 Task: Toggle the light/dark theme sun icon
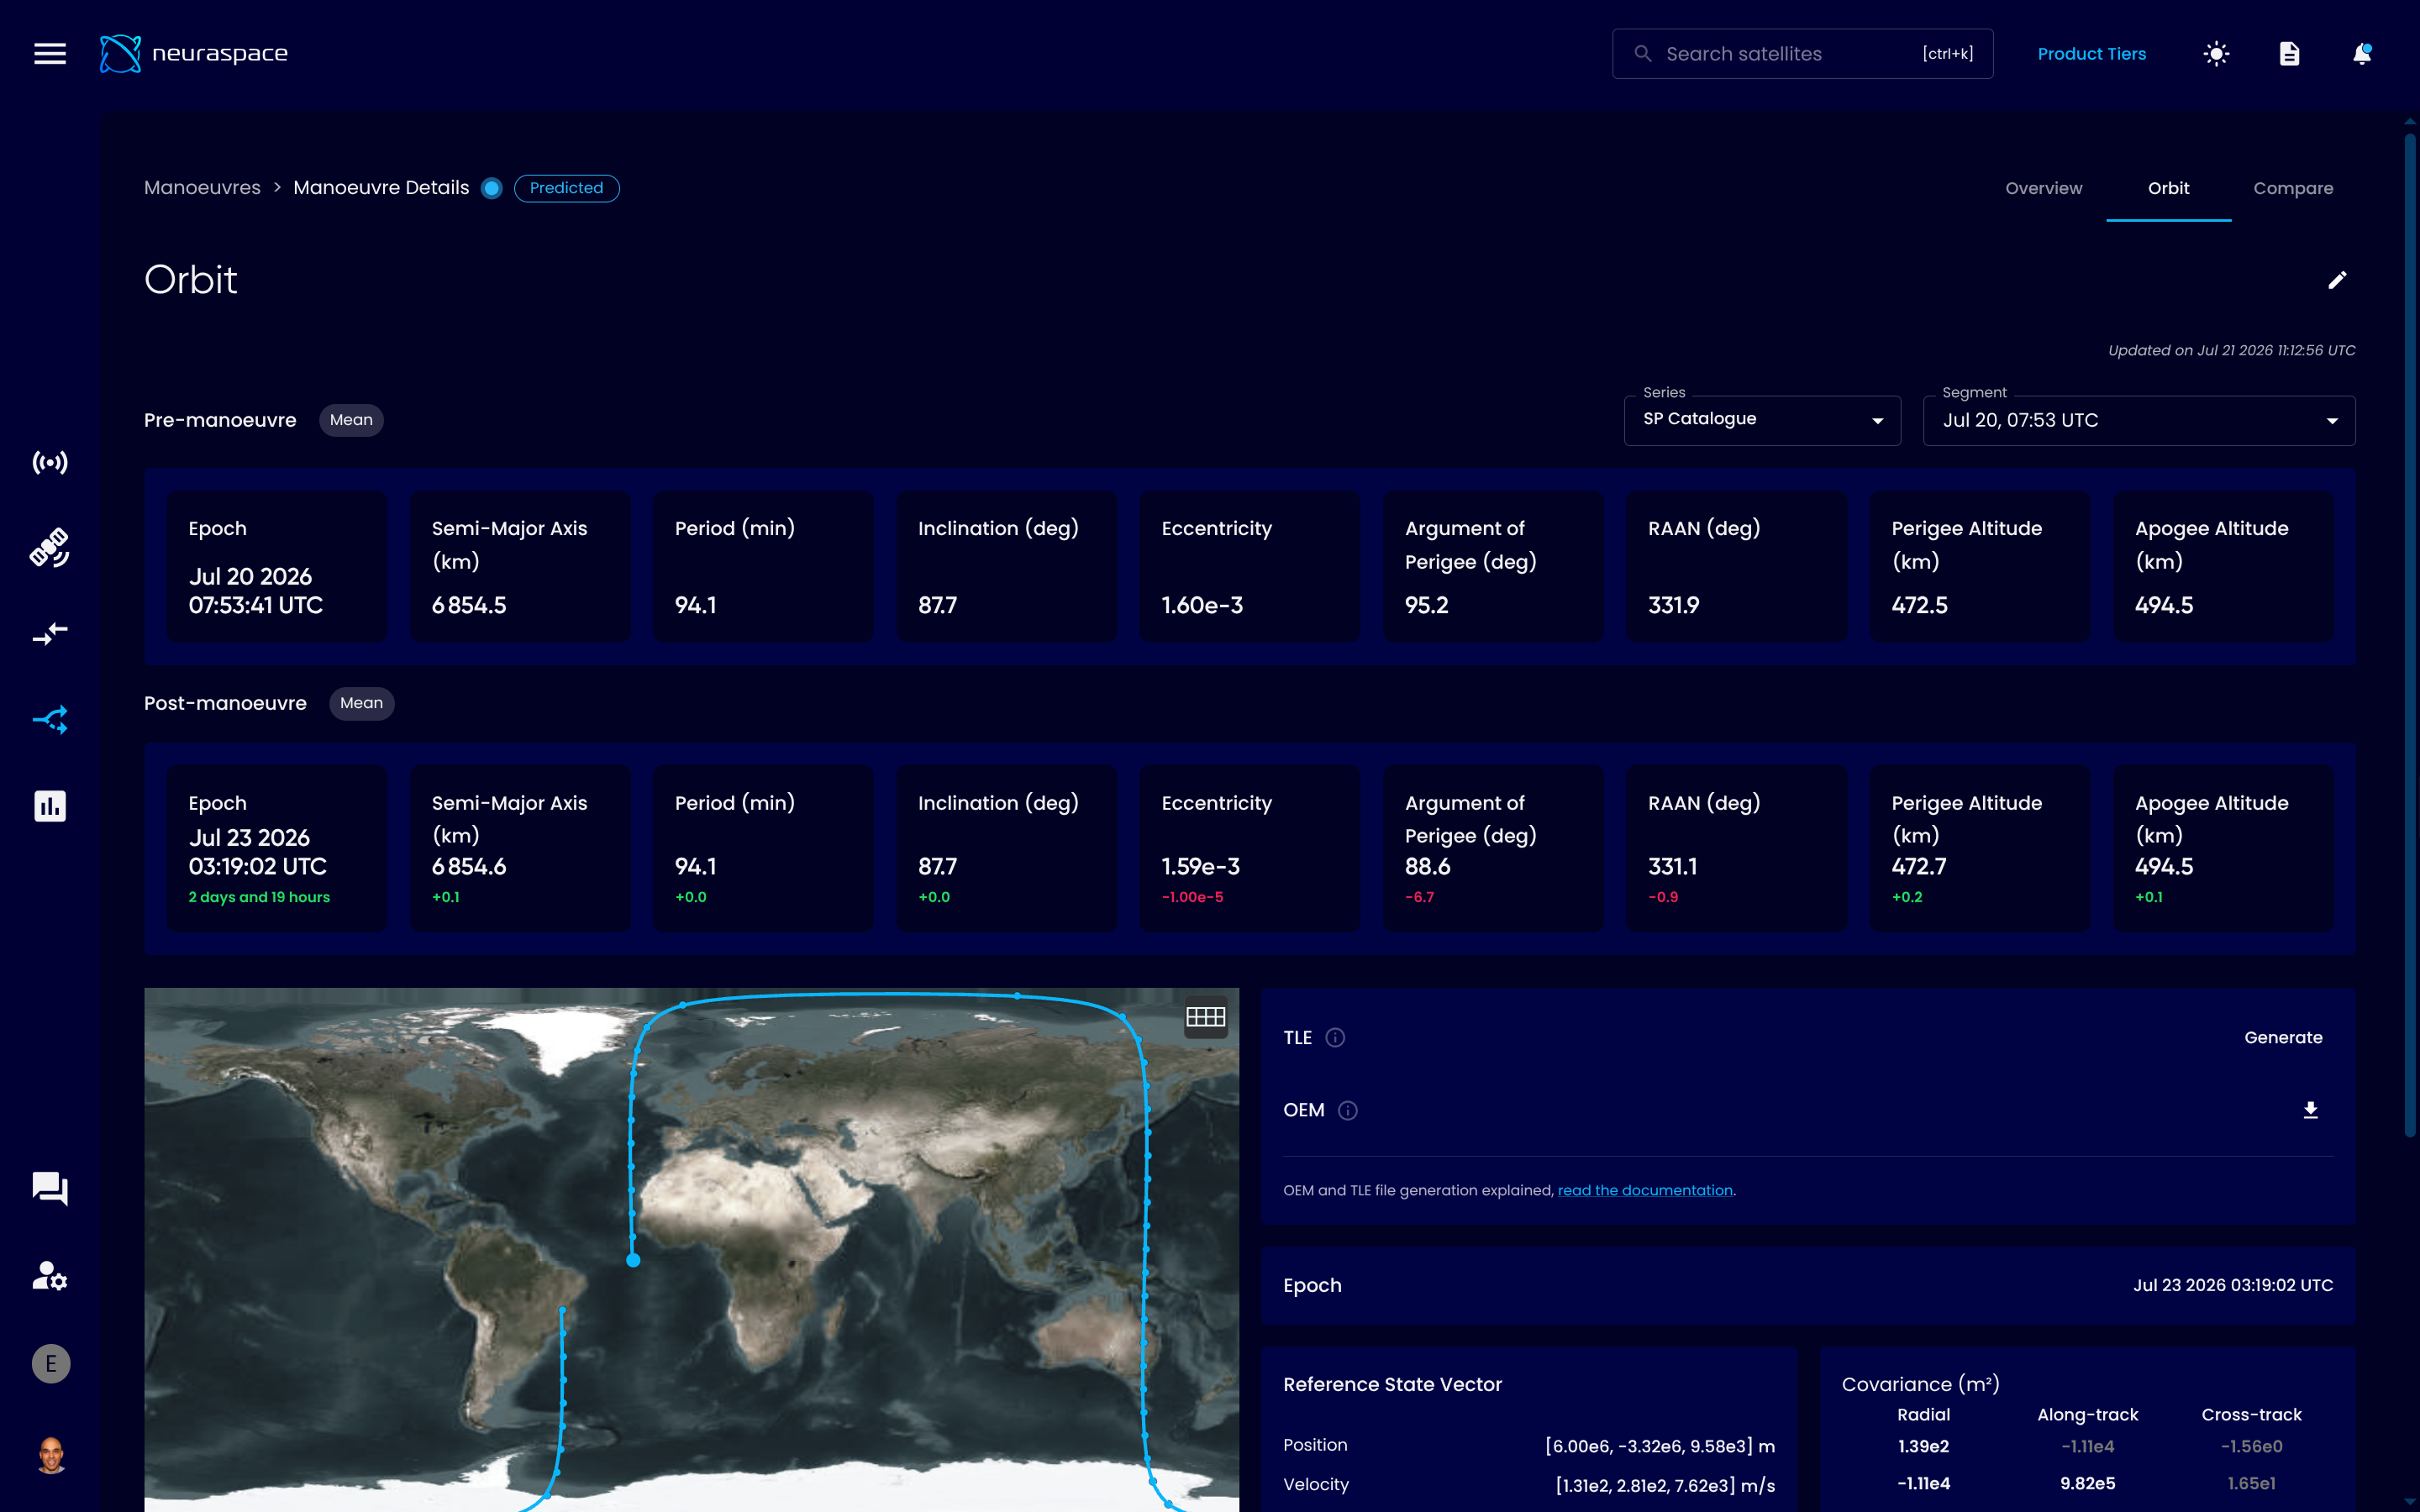(2216, 54)
